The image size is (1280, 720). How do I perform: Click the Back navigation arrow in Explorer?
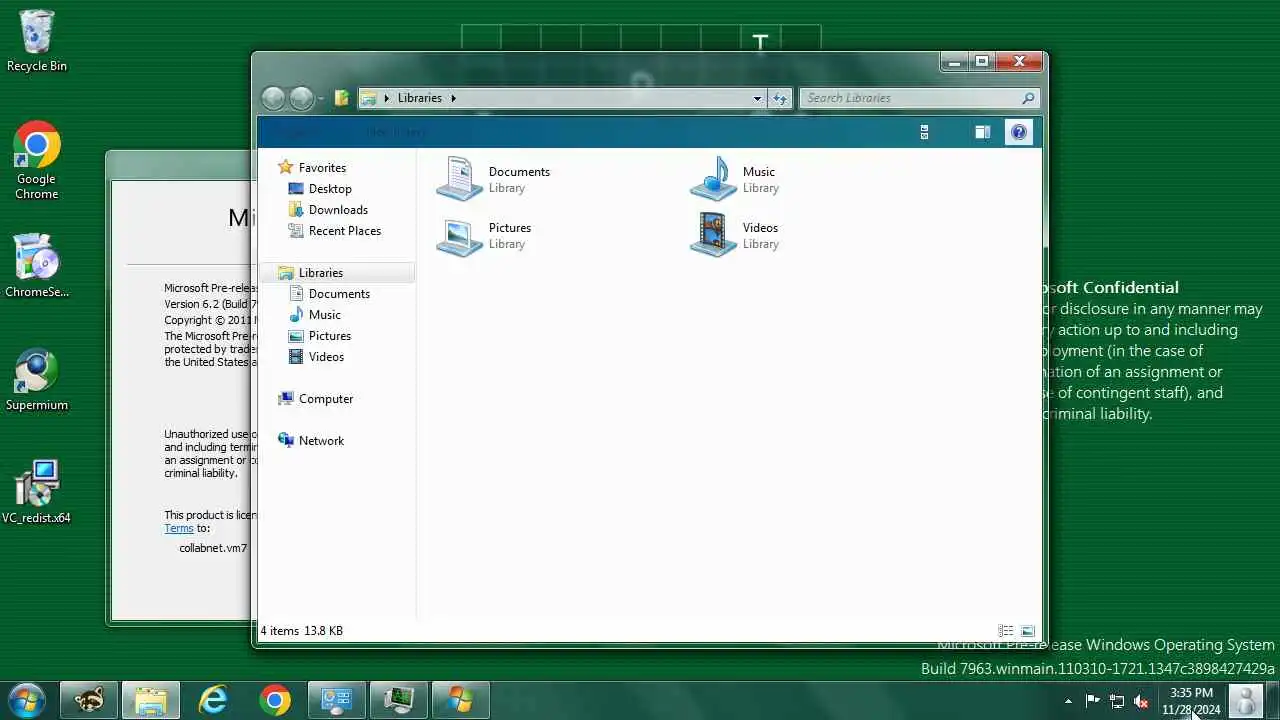coord(273,98)
